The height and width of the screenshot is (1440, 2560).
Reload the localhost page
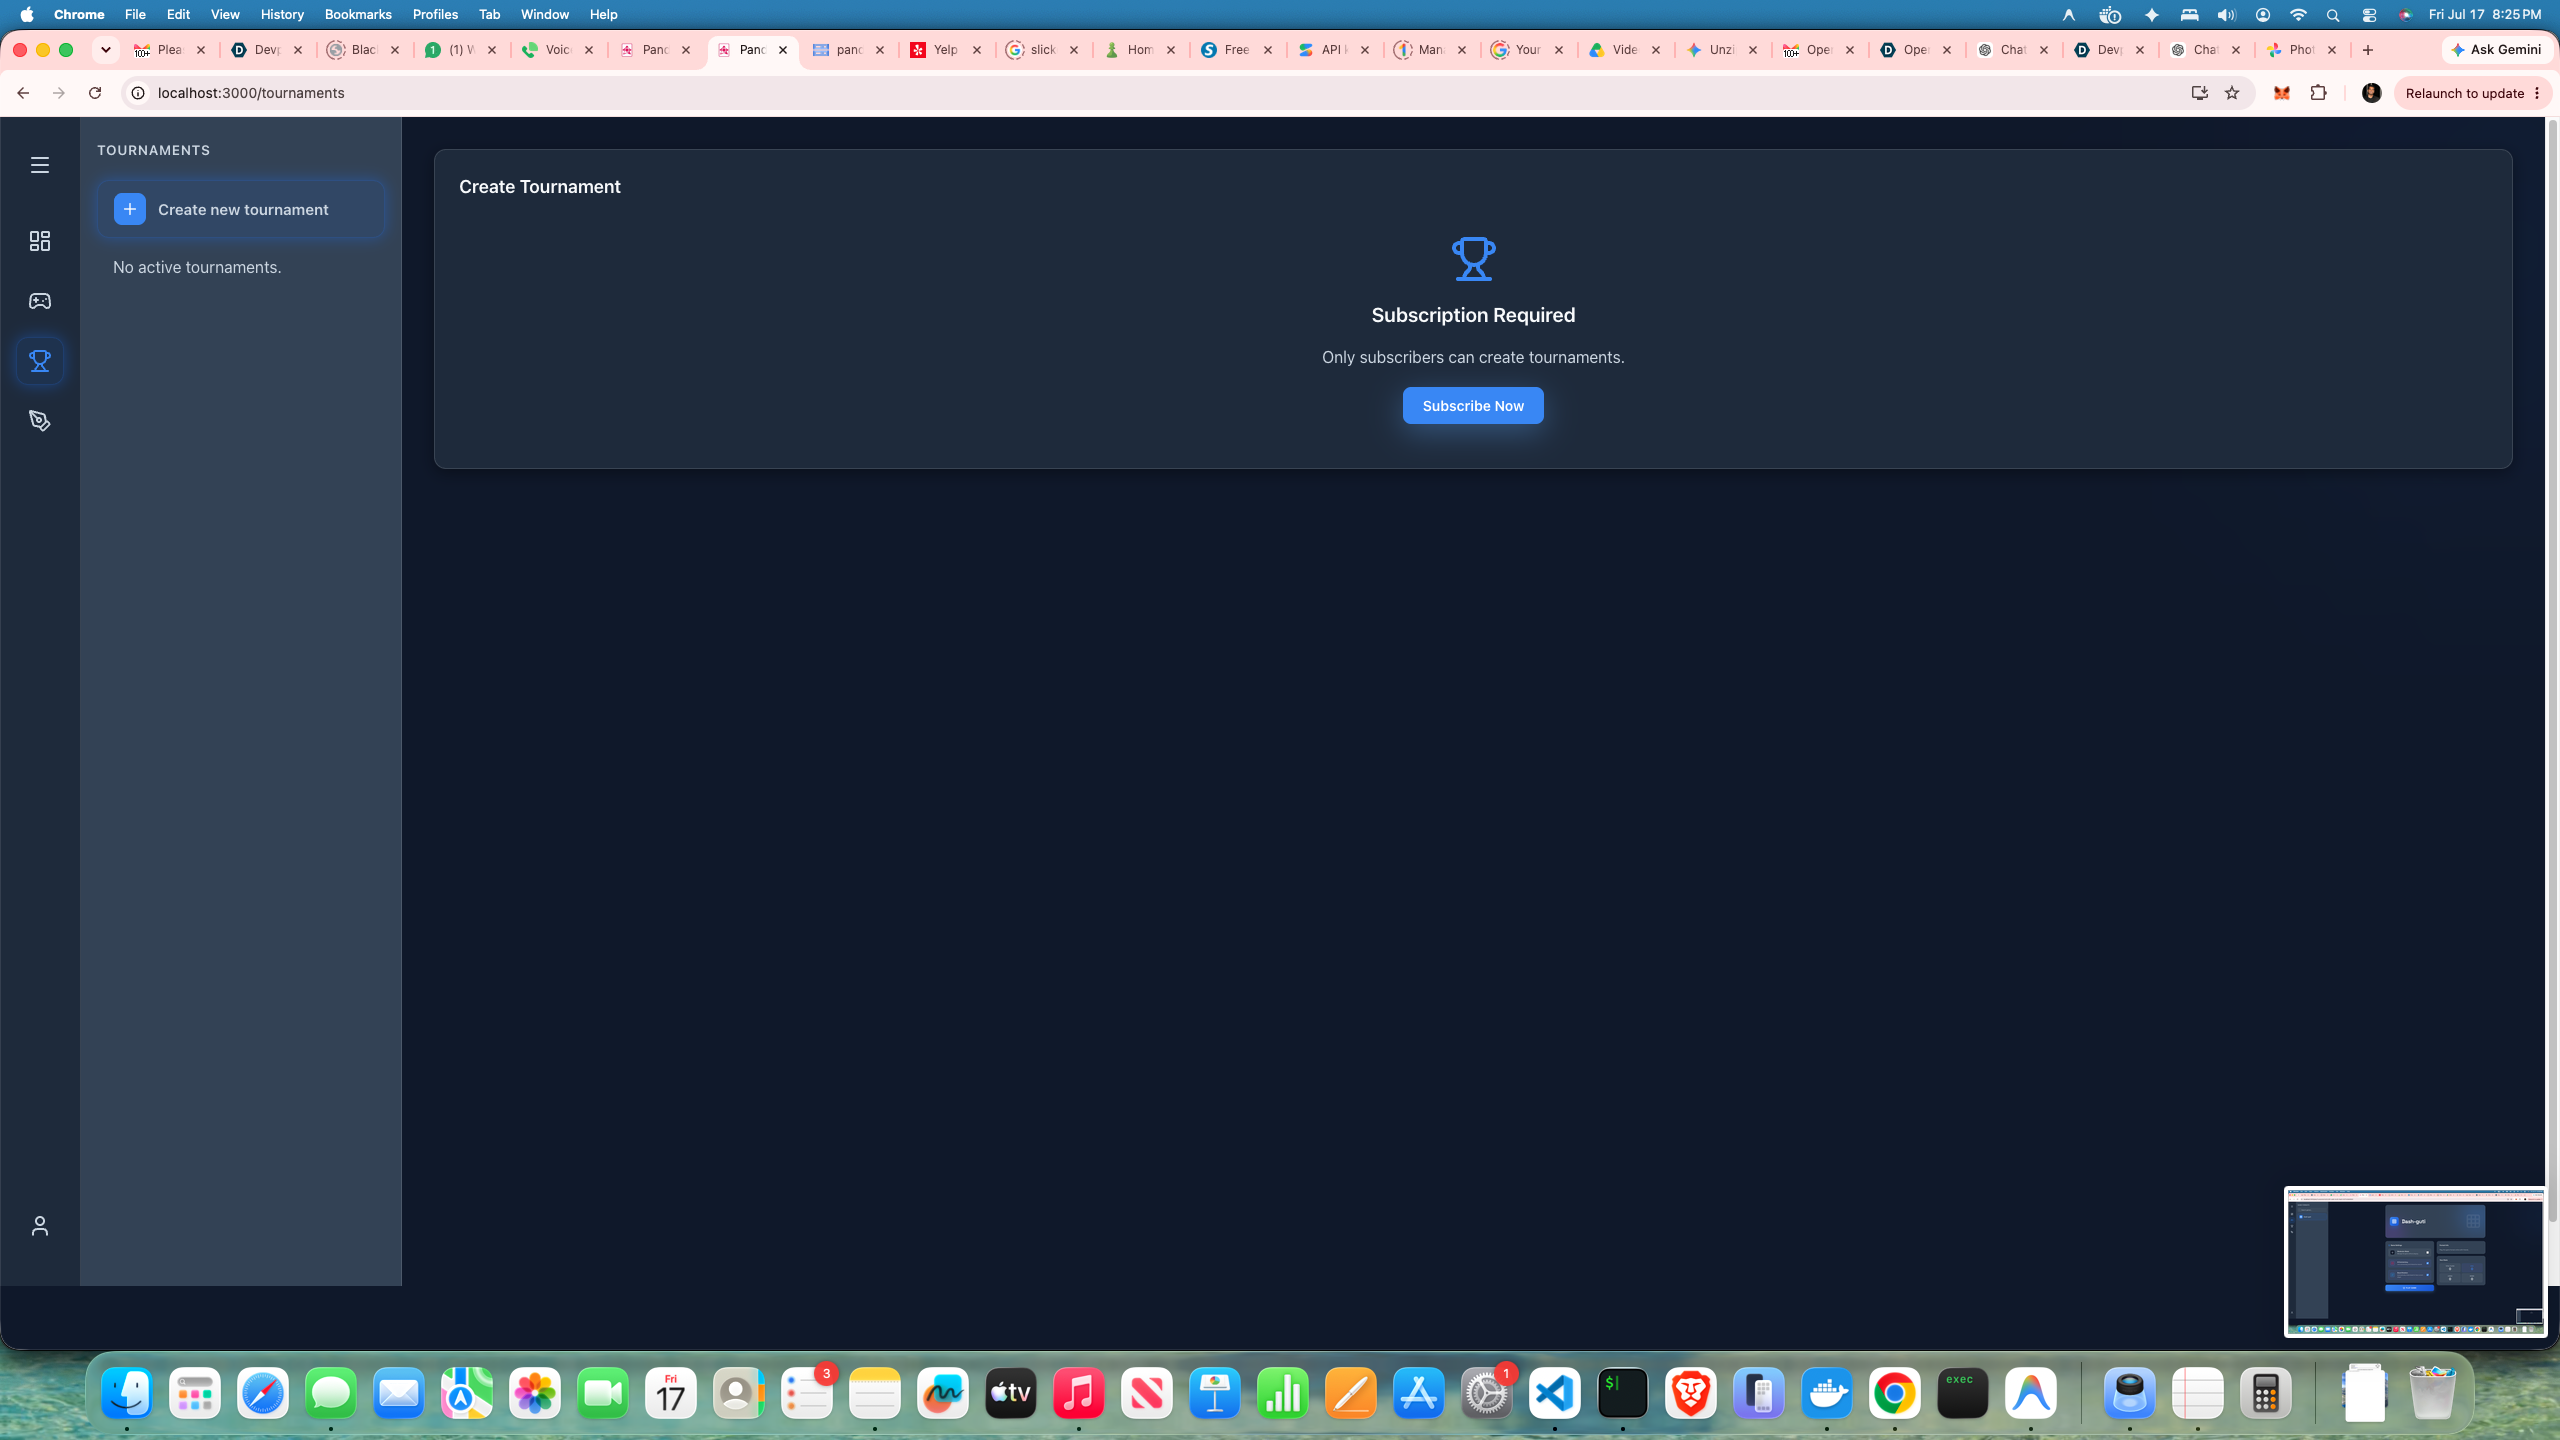(x=95, y=93)
